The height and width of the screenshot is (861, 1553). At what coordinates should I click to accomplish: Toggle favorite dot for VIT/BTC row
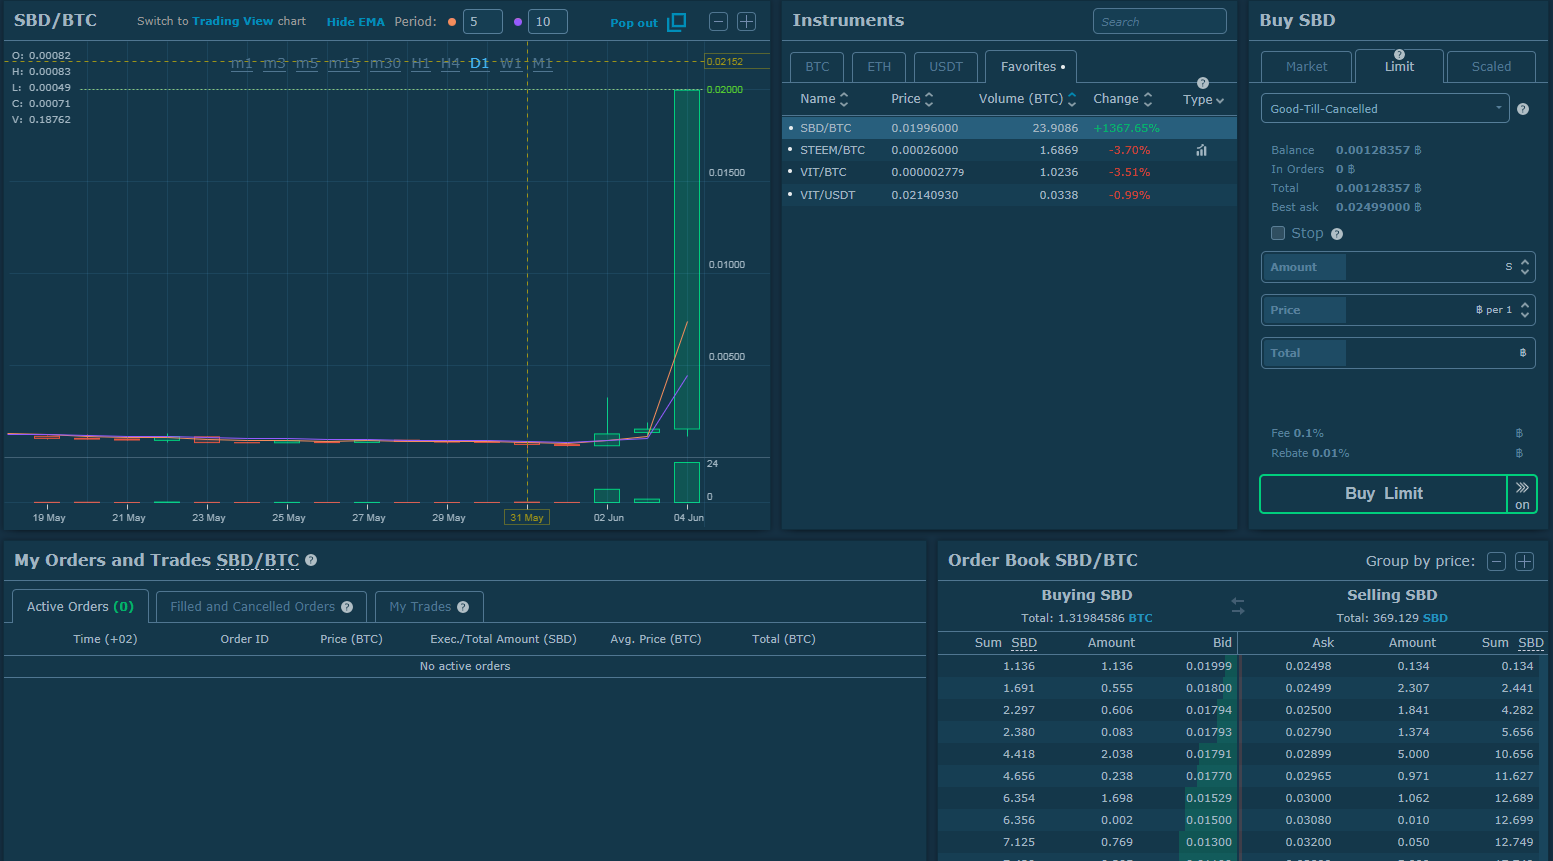coord(790,172)
